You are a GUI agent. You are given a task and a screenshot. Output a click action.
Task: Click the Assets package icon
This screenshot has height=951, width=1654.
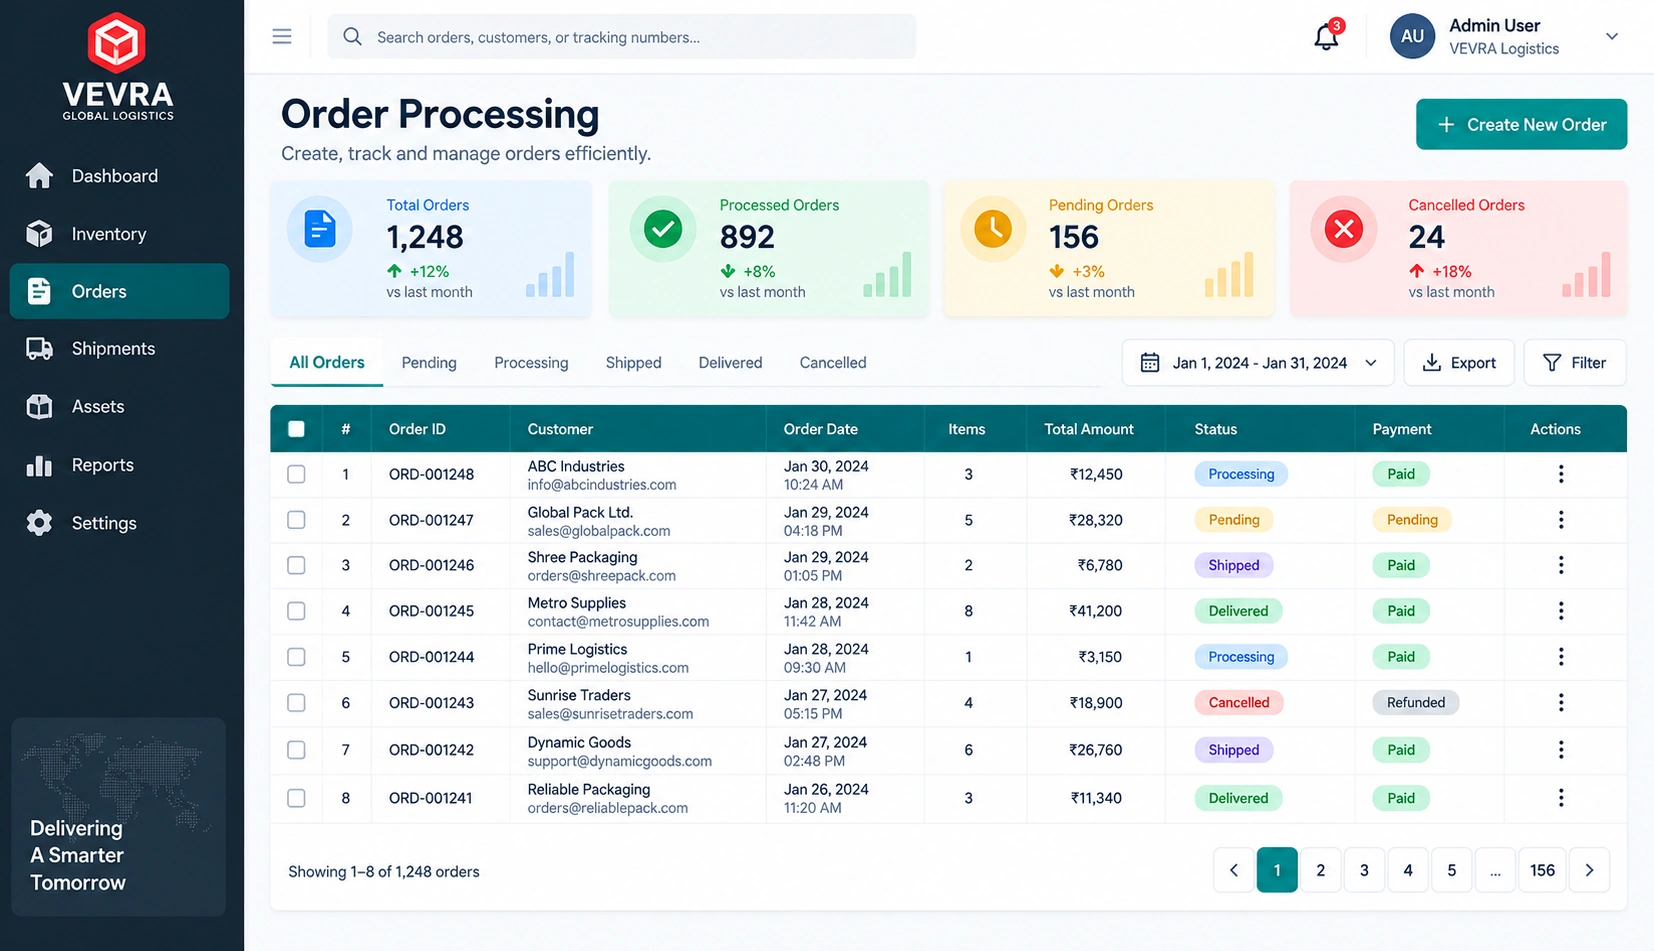[x=39, y=407]
